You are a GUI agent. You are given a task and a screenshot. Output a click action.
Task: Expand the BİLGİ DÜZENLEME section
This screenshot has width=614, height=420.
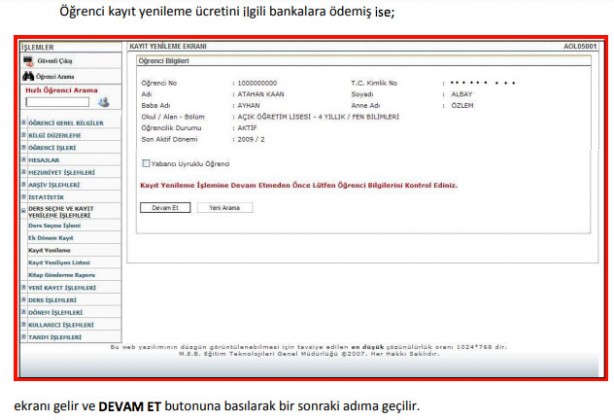23,135
